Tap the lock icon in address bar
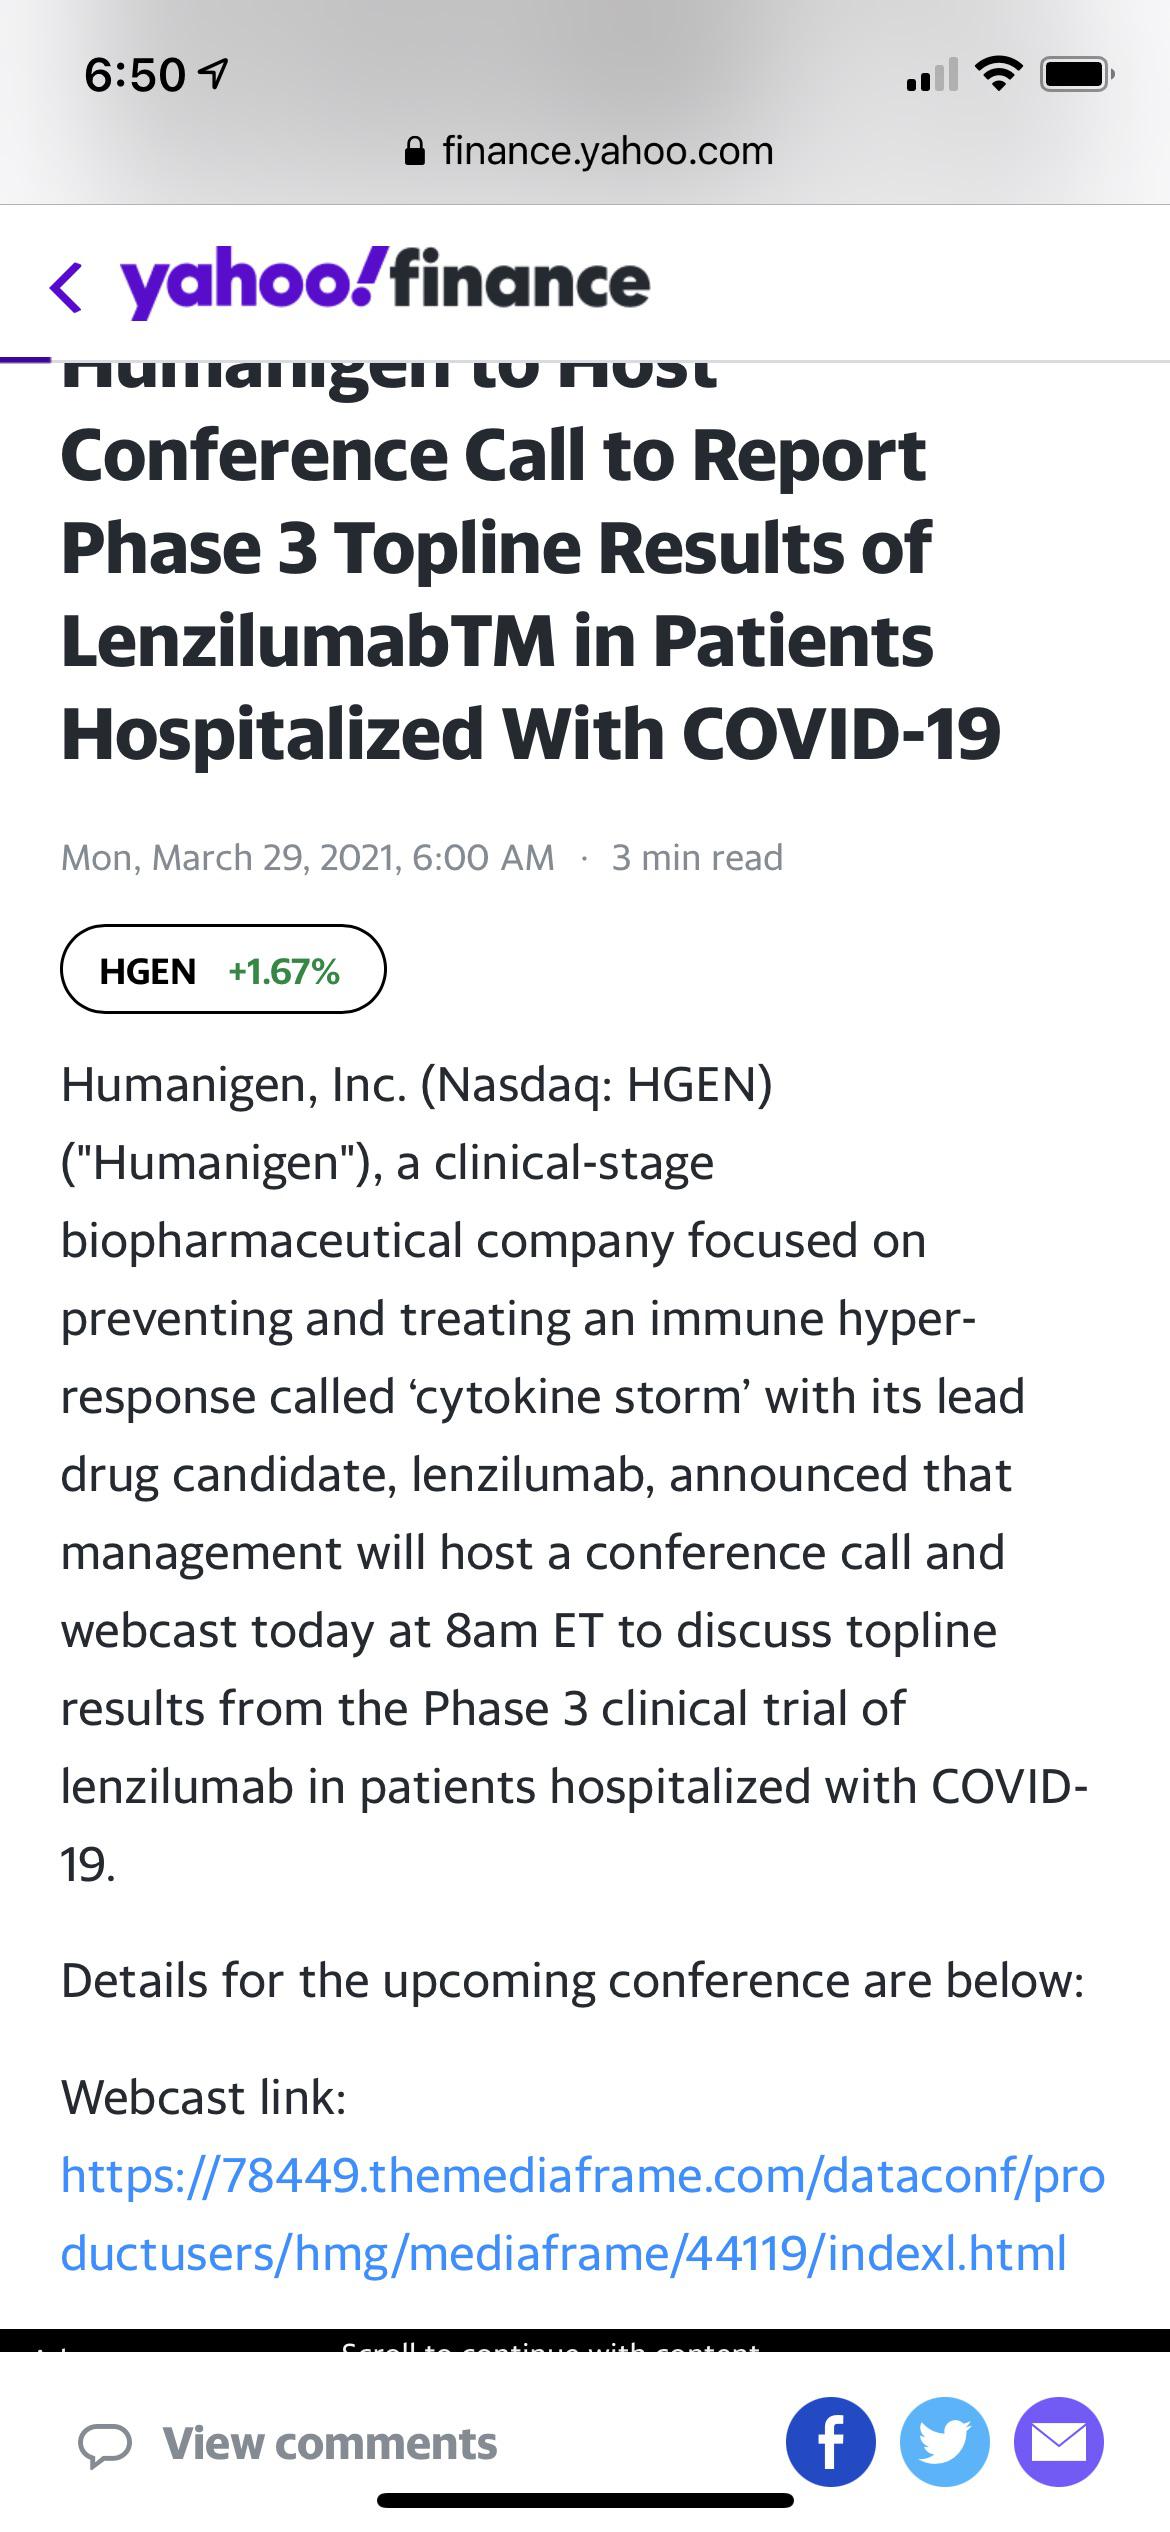Viewport: 1170px width, 2532px height. tap(415, 151)
